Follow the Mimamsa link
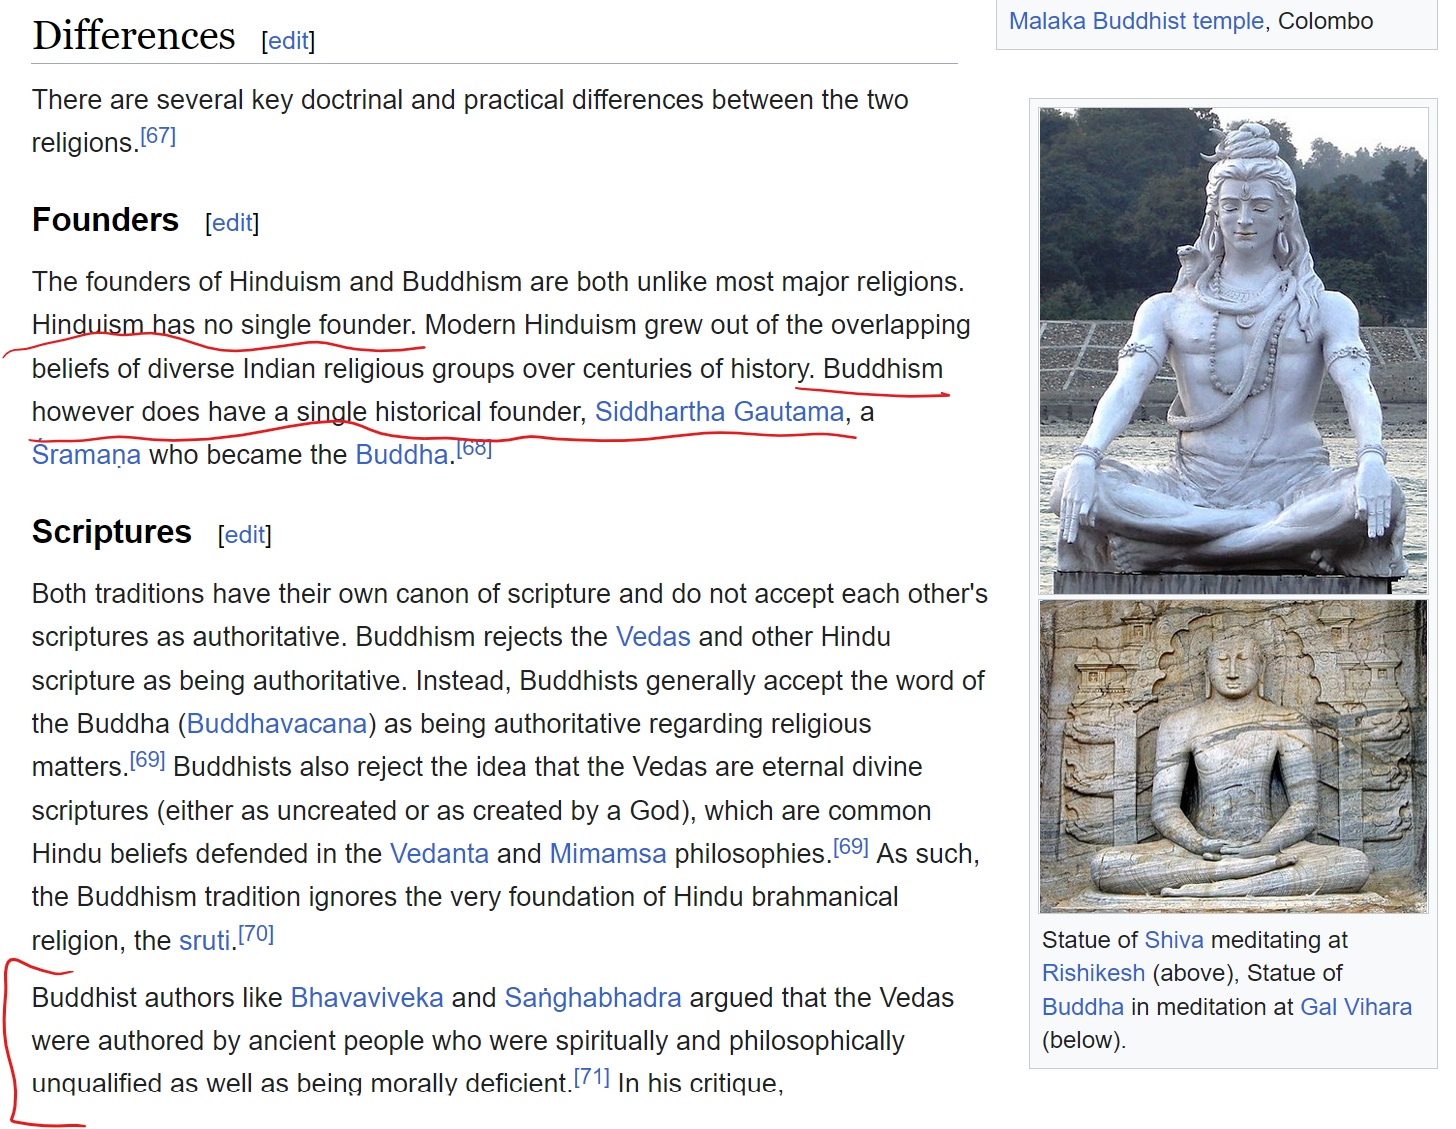The height and width of the screenshot is (1129, 1456). click(608, 854)
